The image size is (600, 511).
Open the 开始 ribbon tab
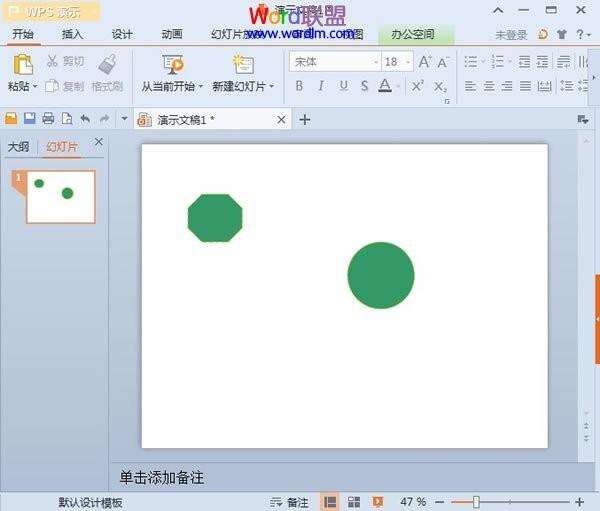[23, 34]
